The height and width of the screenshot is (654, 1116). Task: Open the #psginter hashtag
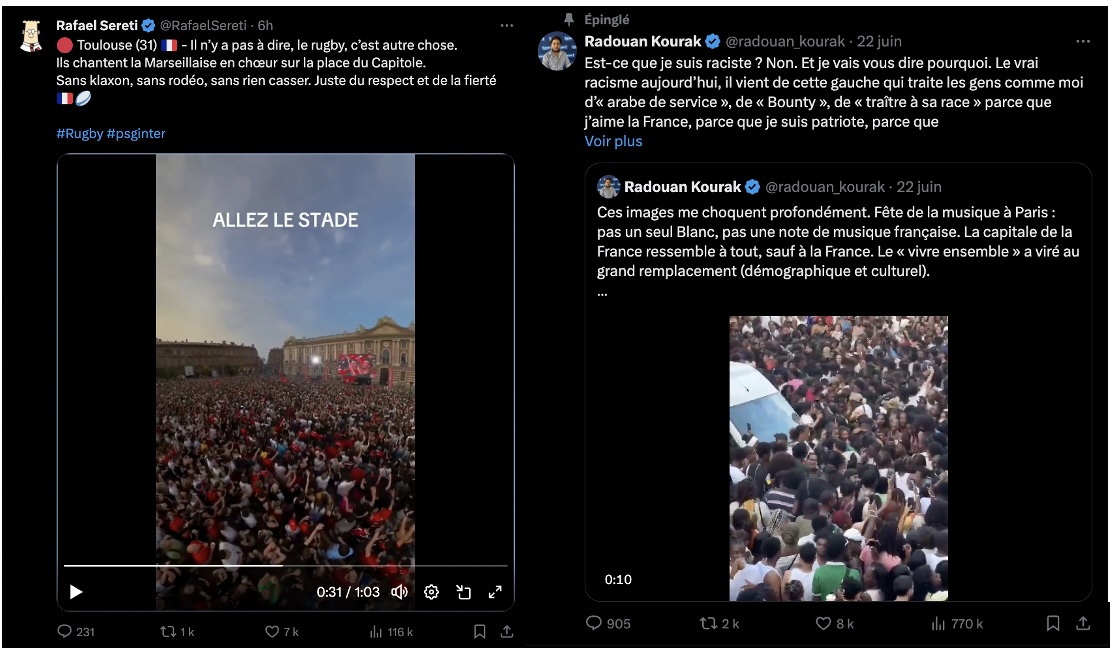[136, 133]
